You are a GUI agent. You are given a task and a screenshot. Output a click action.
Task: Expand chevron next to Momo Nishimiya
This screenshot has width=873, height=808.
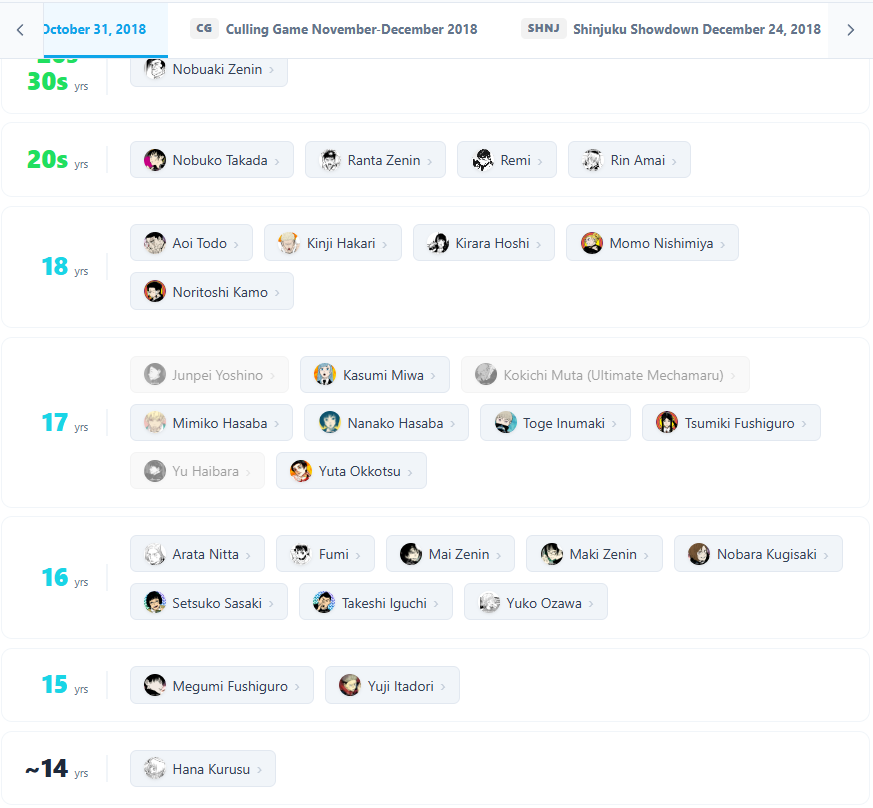click(x=723, y=244)
